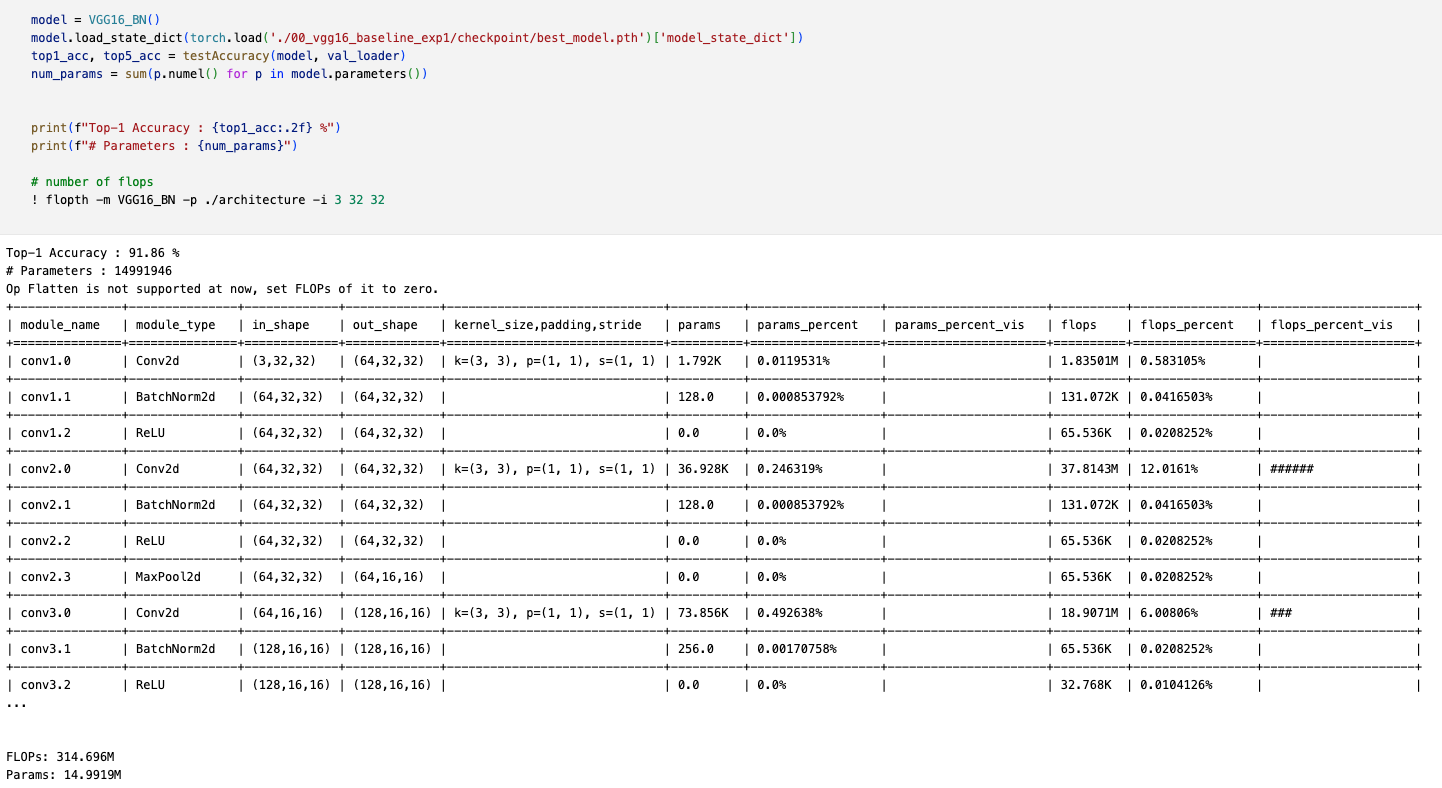
Task: Click the Top-1 Accuracy print statement
Action: pyautogui.click(x=186, y=128)
